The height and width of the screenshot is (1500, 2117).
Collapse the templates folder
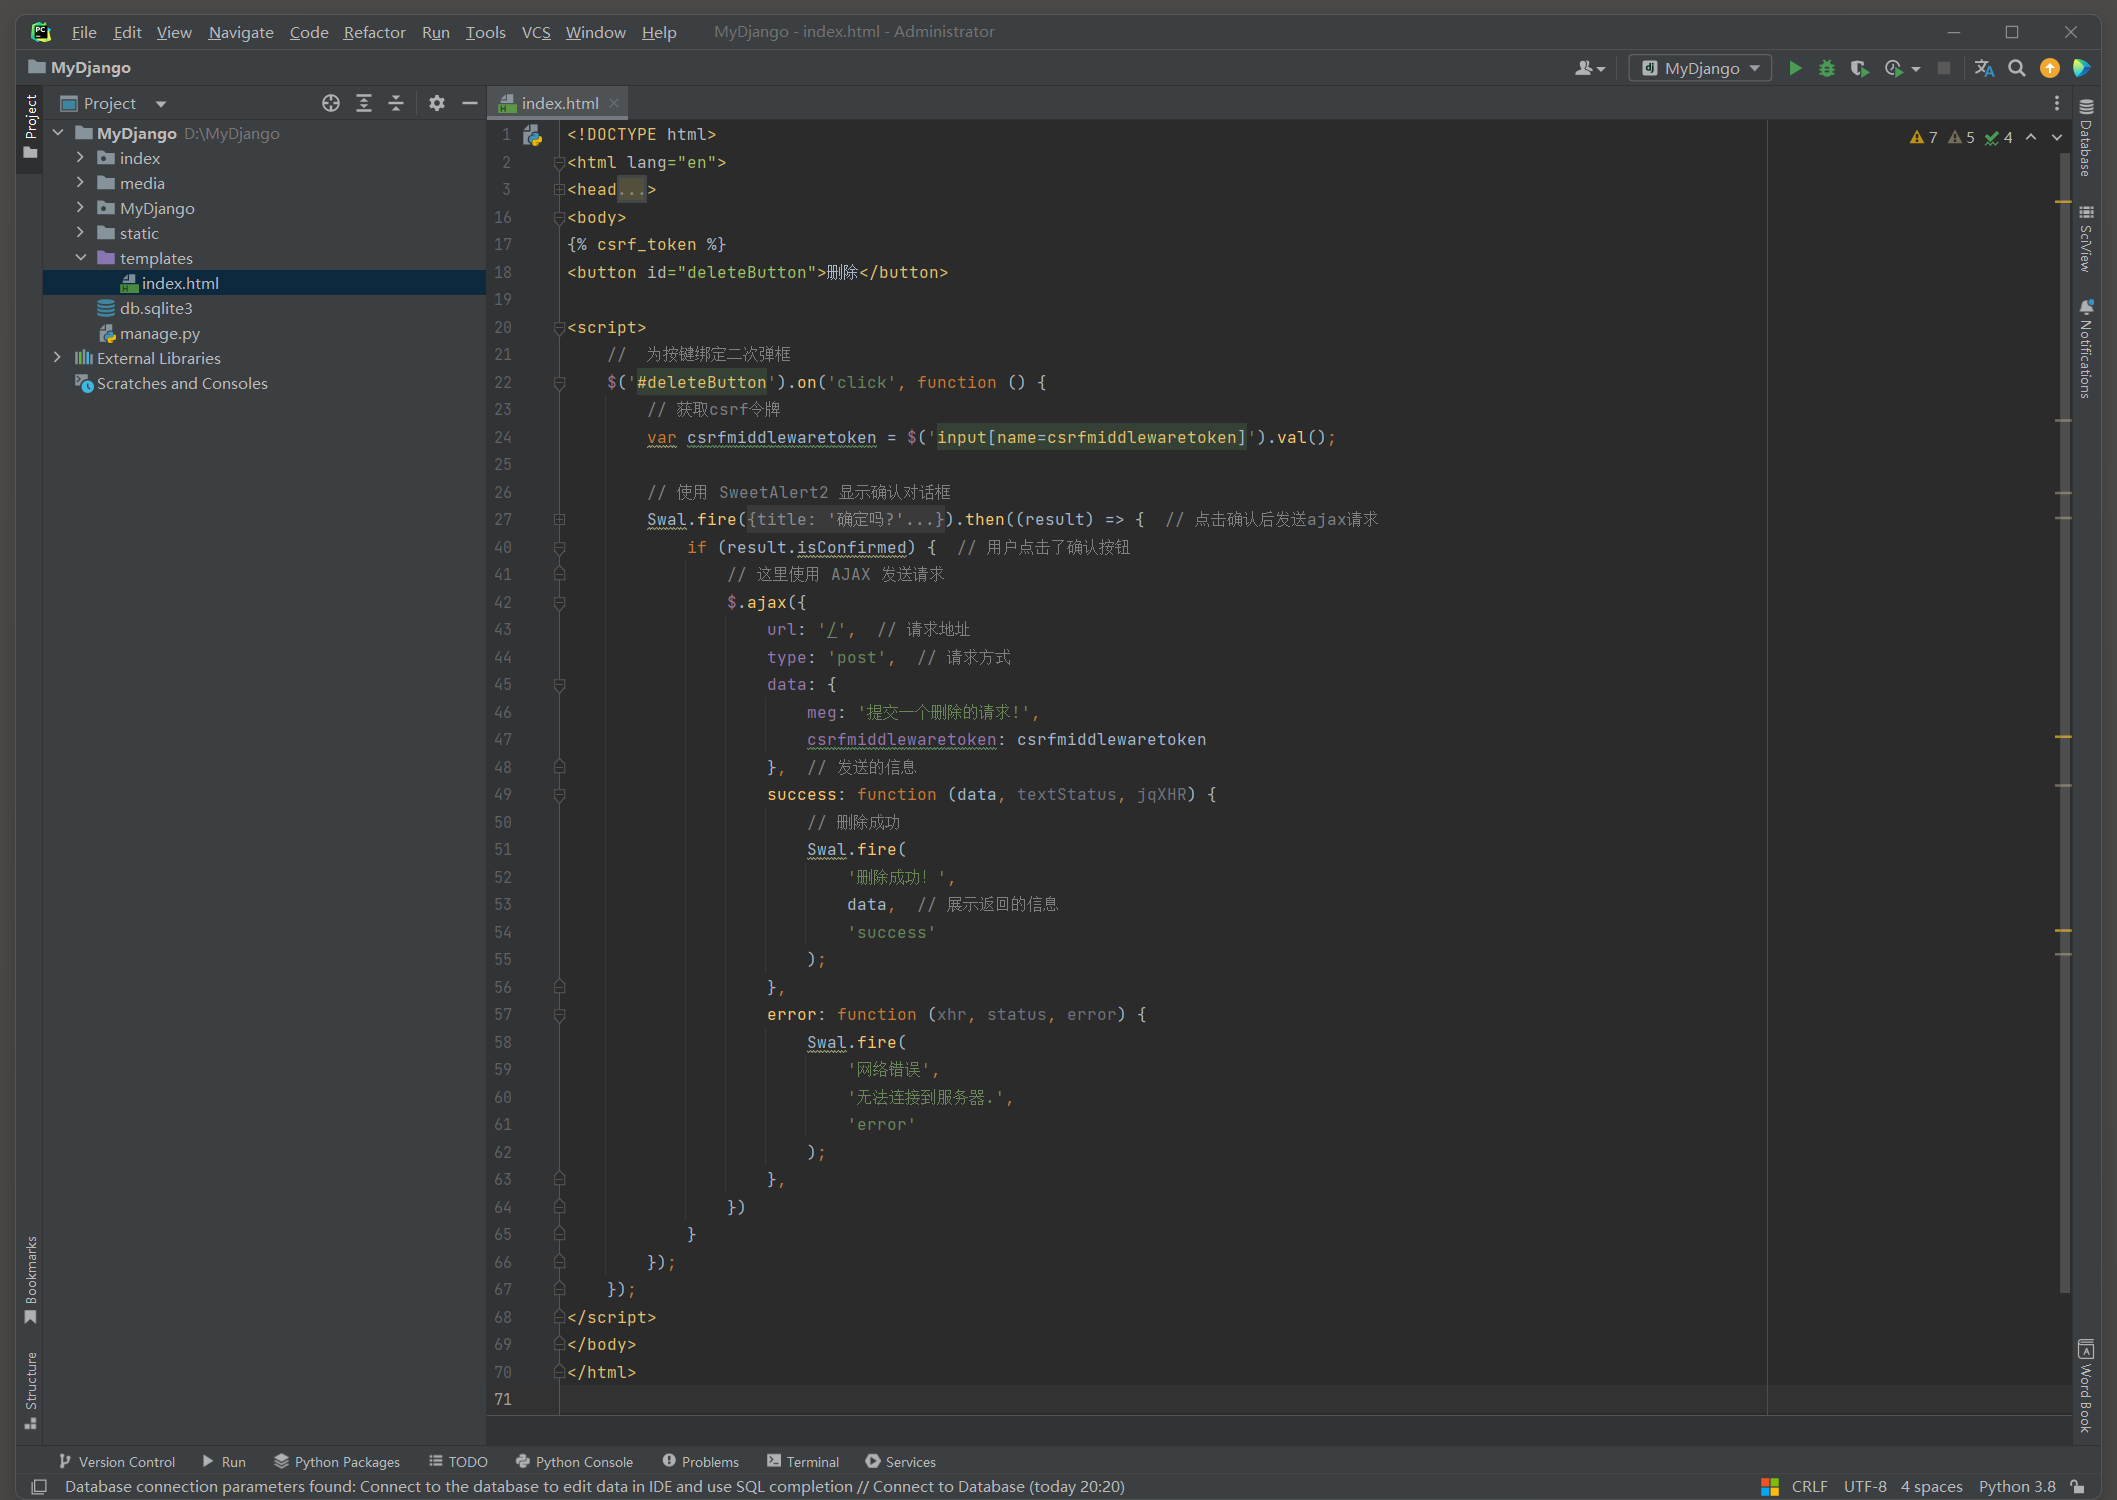(80, 258)
